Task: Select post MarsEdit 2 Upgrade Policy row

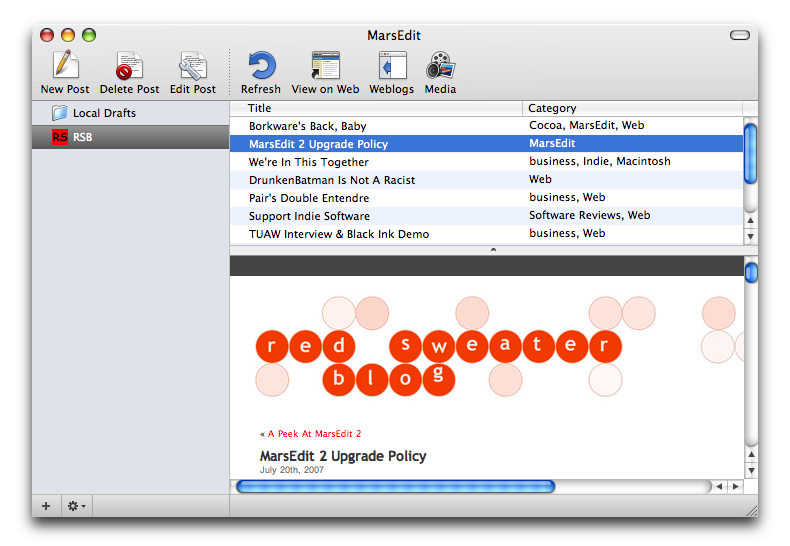Action: pos(487,144)
